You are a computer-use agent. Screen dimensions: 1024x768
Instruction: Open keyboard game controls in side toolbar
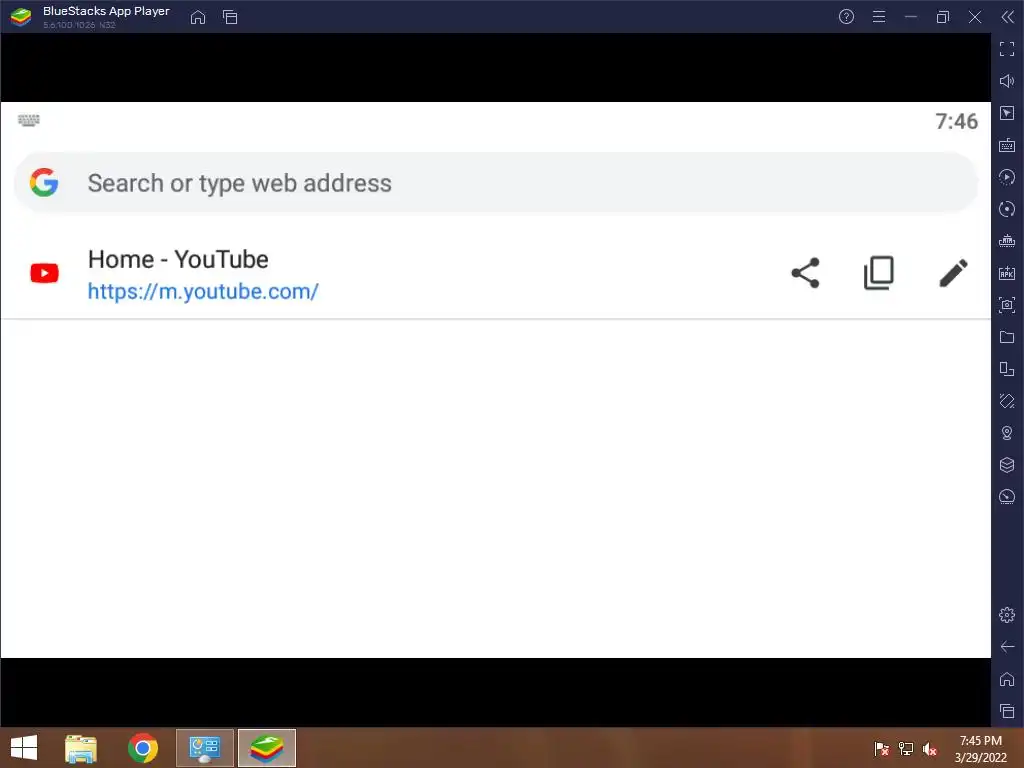coord(1007,145)
